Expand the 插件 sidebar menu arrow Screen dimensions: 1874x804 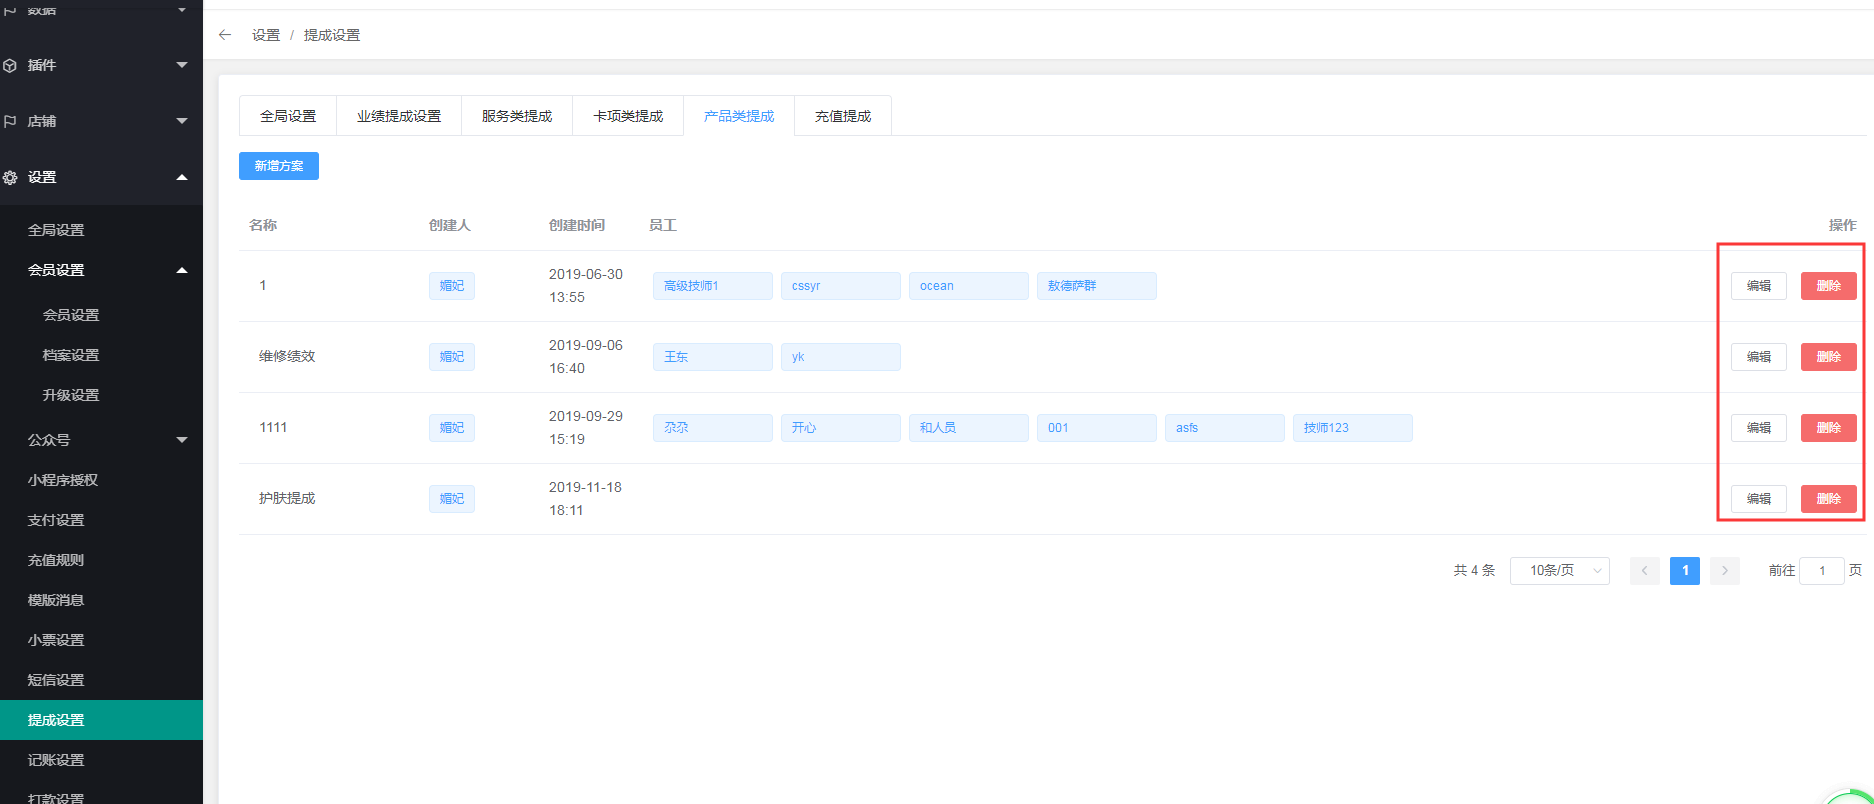point(182,65)
